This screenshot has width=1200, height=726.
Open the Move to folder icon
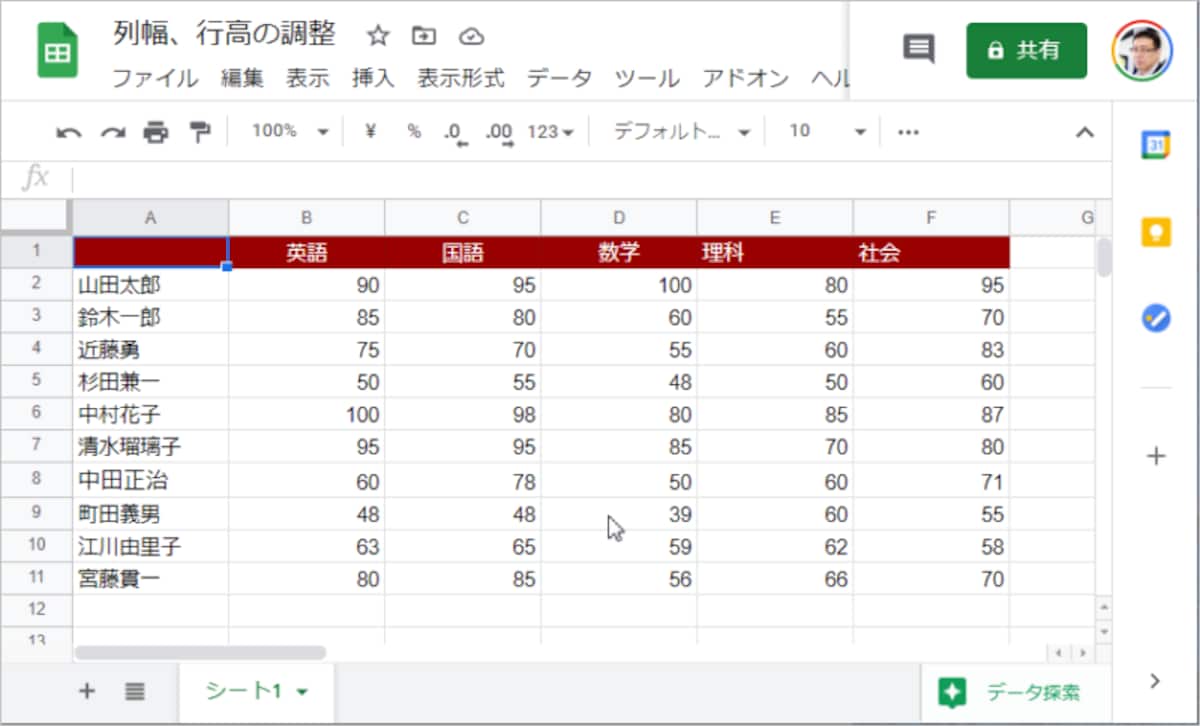[424, 36]
